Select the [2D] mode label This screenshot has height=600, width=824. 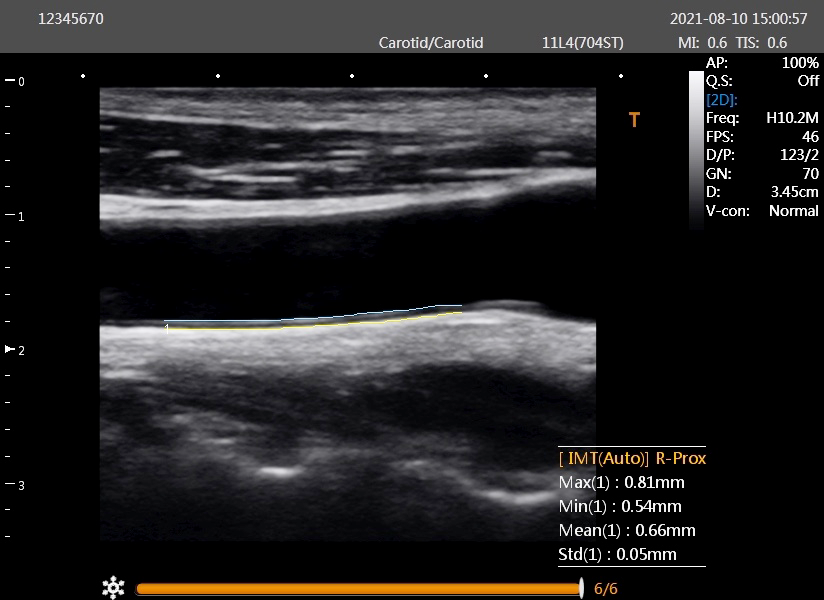[722, 99]
